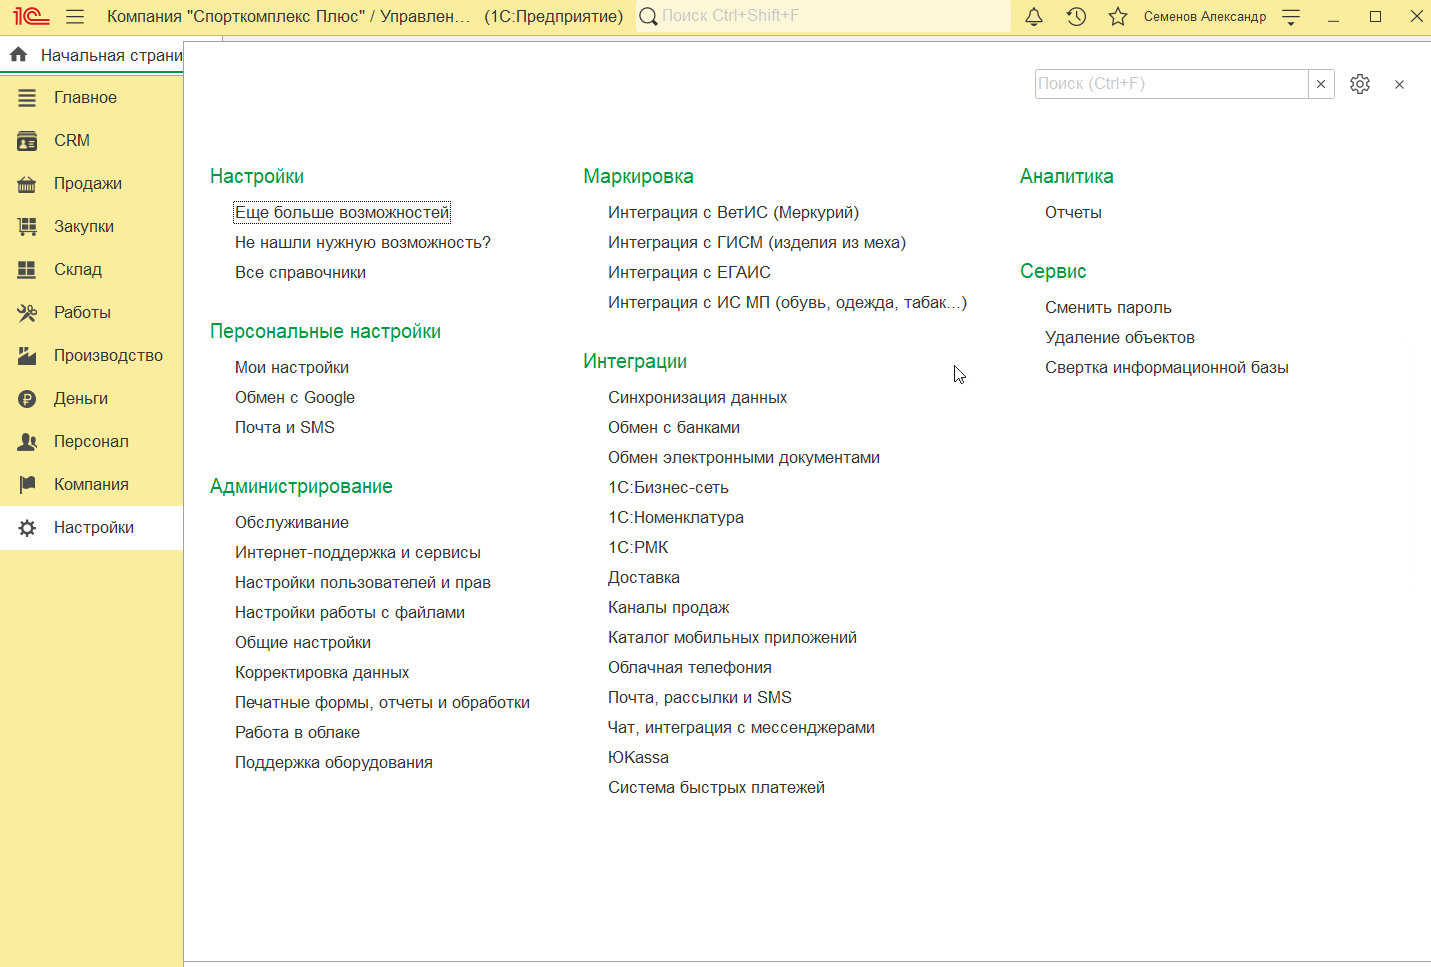Go to the Закупки section

click(91, 227)
